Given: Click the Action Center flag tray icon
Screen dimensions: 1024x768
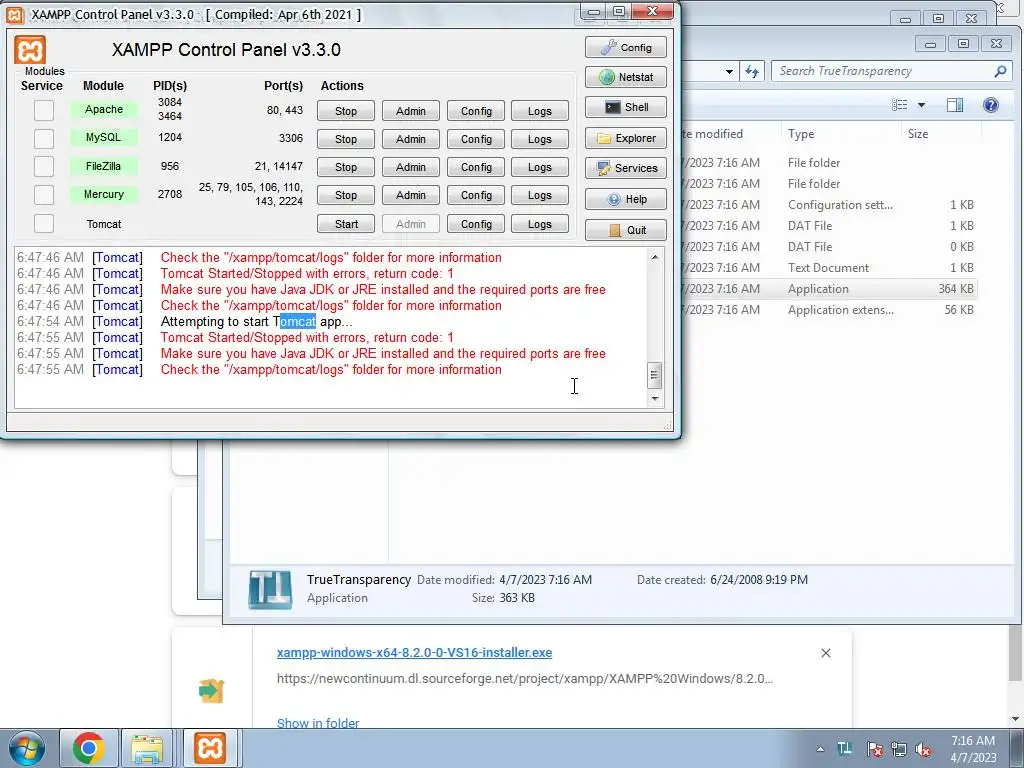Looking at the screenshot, I should pyautogui.click(x=874, y=748).
